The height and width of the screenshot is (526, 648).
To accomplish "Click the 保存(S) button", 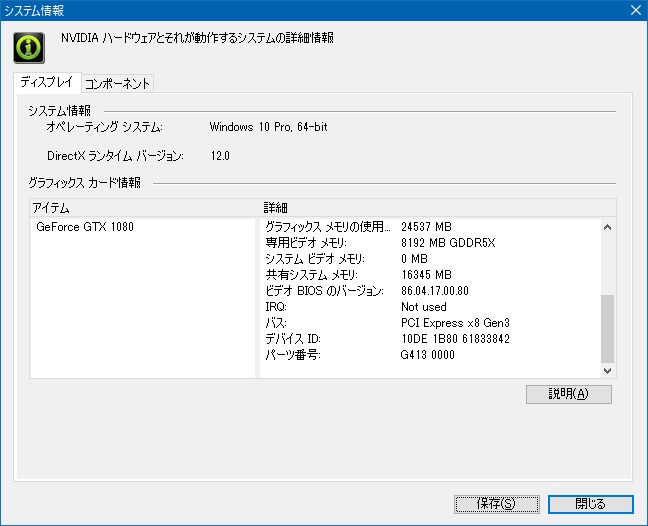I will click(x=496, y=504).
